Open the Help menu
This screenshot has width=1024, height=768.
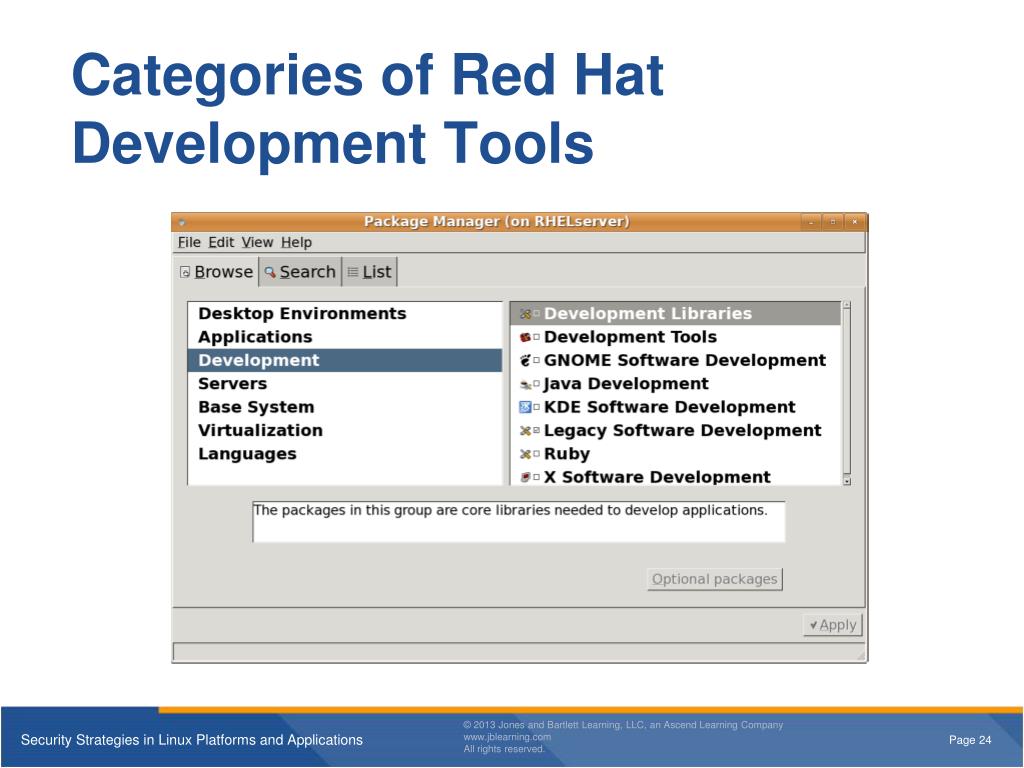coord(296,242)
